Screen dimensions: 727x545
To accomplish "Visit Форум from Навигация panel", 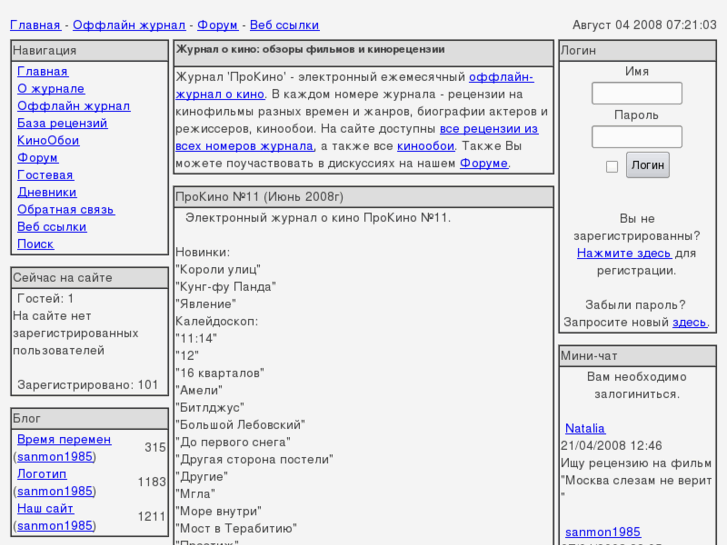I will coord(38,158).
